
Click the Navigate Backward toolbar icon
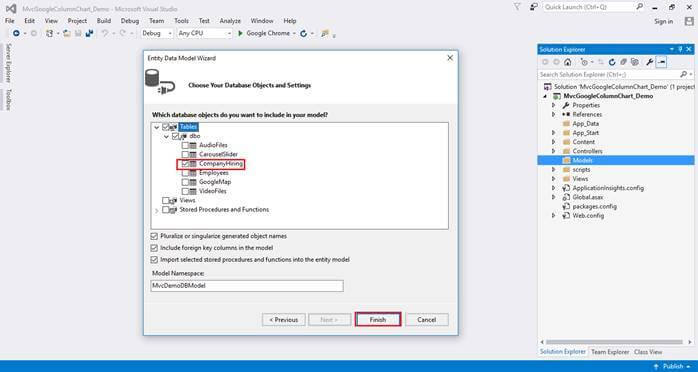click(16, 33)
